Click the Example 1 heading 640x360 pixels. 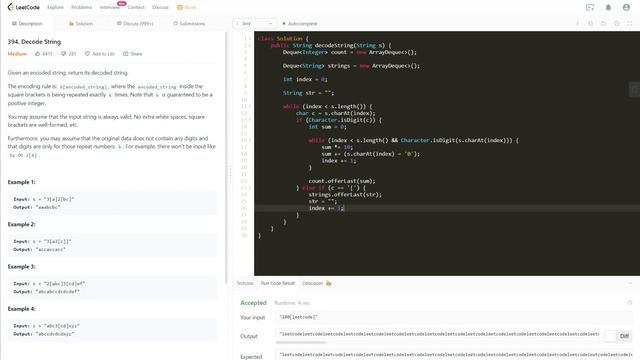pyautogui.click(x=21, y=182)
